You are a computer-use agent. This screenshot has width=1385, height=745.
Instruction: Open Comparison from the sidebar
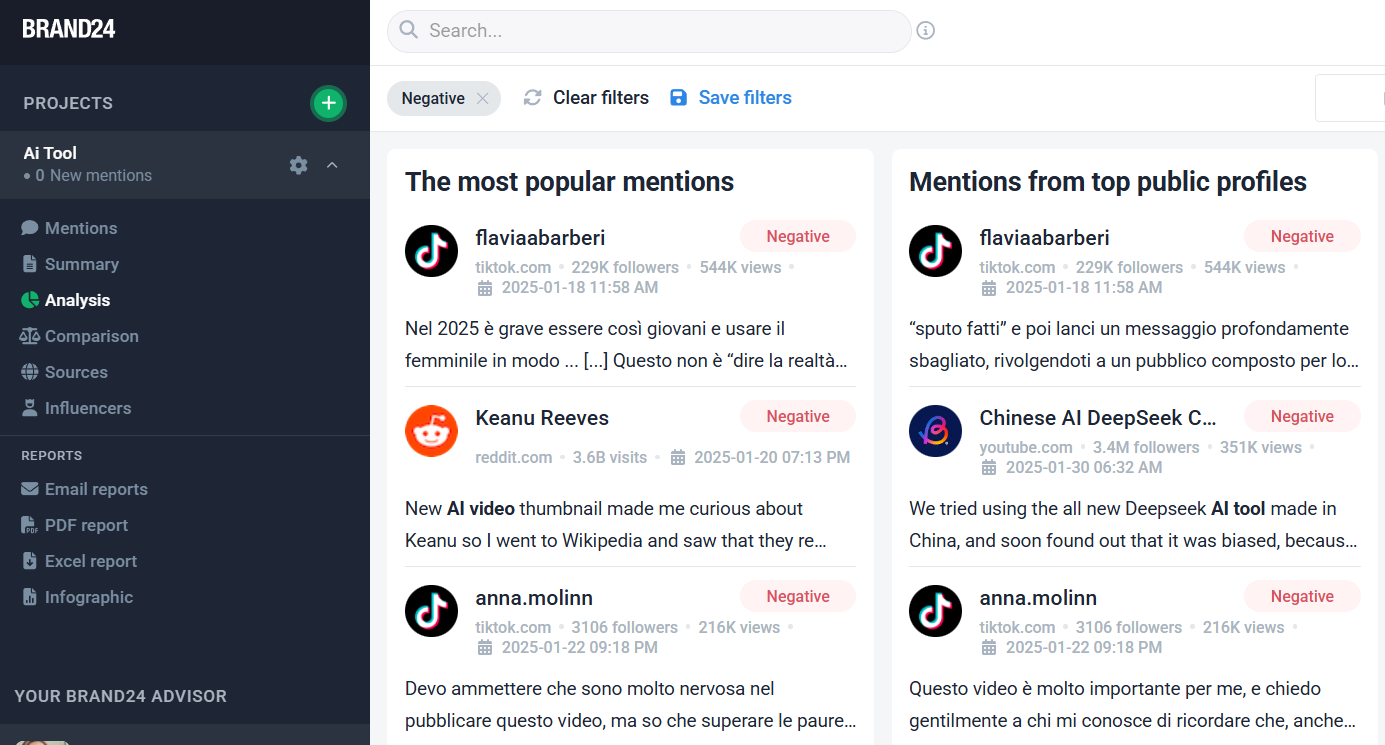point(91,336)
